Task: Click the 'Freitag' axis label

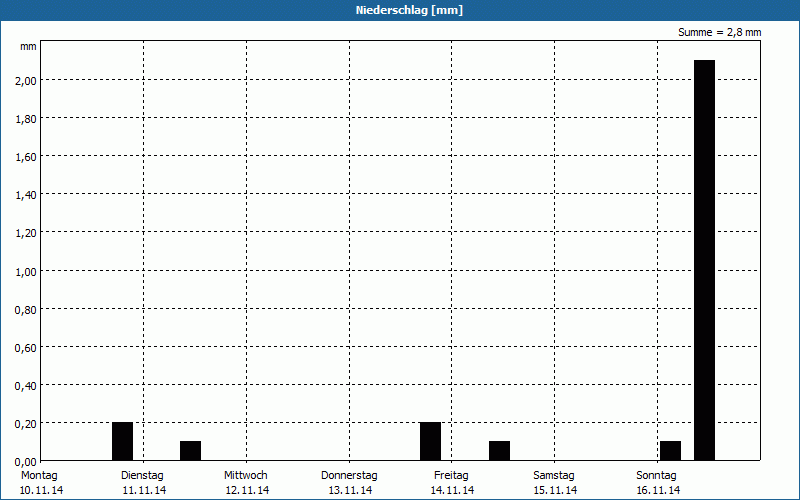Action: point(451,476)
